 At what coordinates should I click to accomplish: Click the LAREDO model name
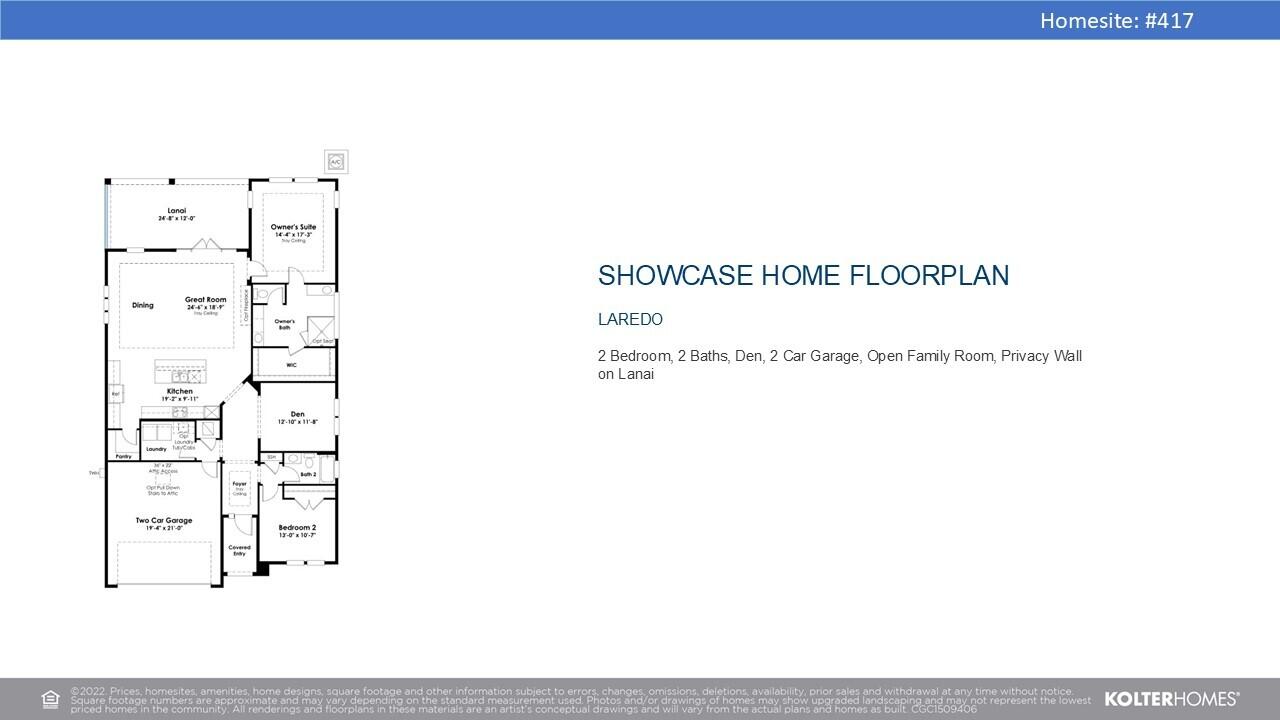pos(630,320)
